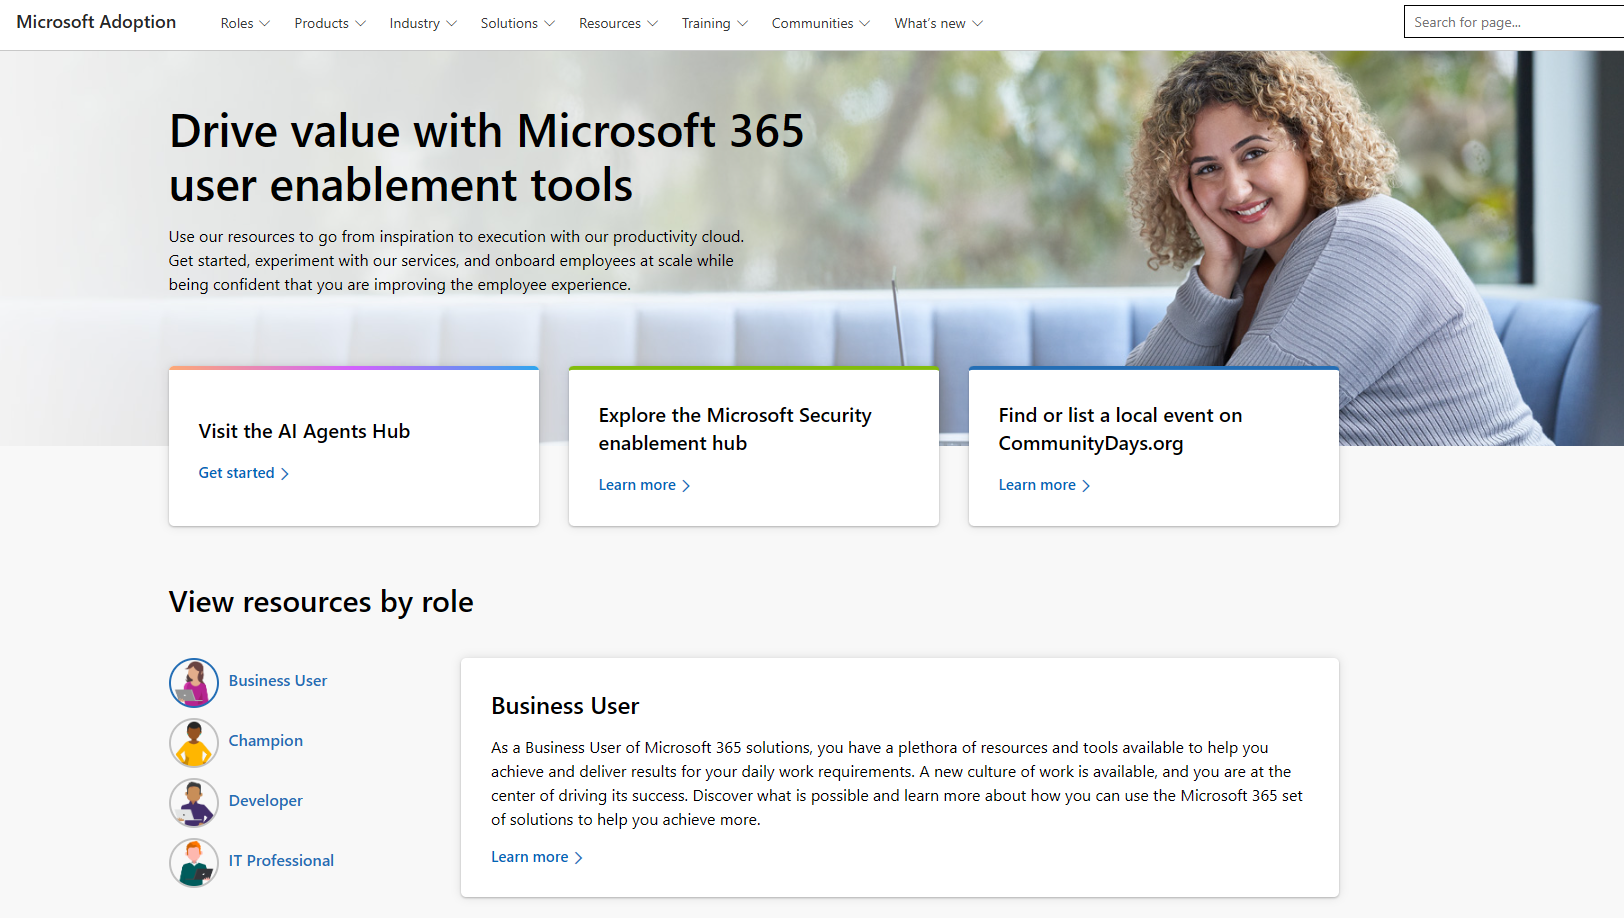The height and width of the screenshot is (918, 1624).
Task: Open the Roles dropdown menu
Action: [x=245, y=23]
